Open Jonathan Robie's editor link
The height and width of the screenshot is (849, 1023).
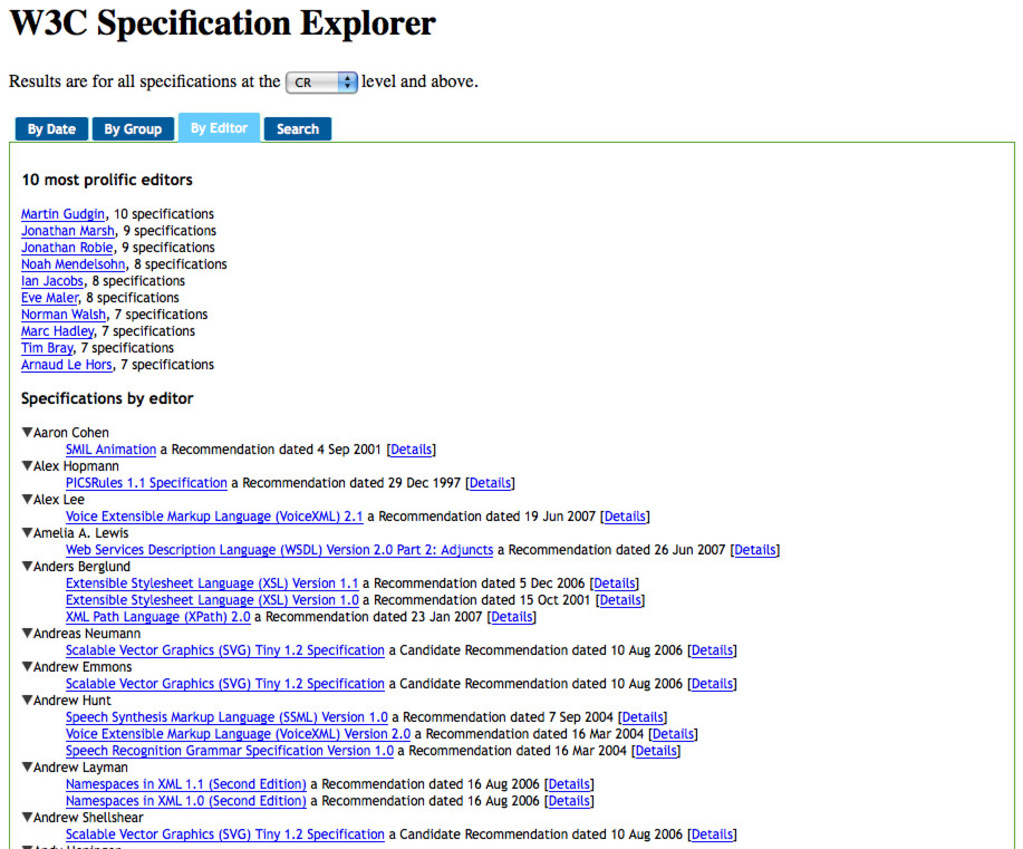pos(67,247)
